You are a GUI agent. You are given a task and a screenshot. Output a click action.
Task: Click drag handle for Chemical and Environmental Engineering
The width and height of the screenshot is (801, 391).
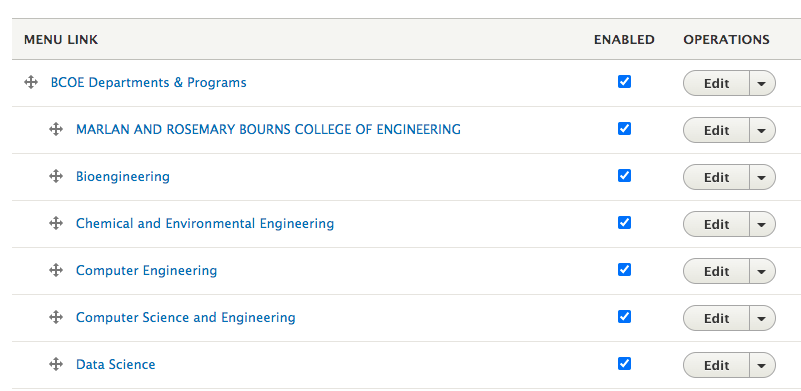coord(56,223)
